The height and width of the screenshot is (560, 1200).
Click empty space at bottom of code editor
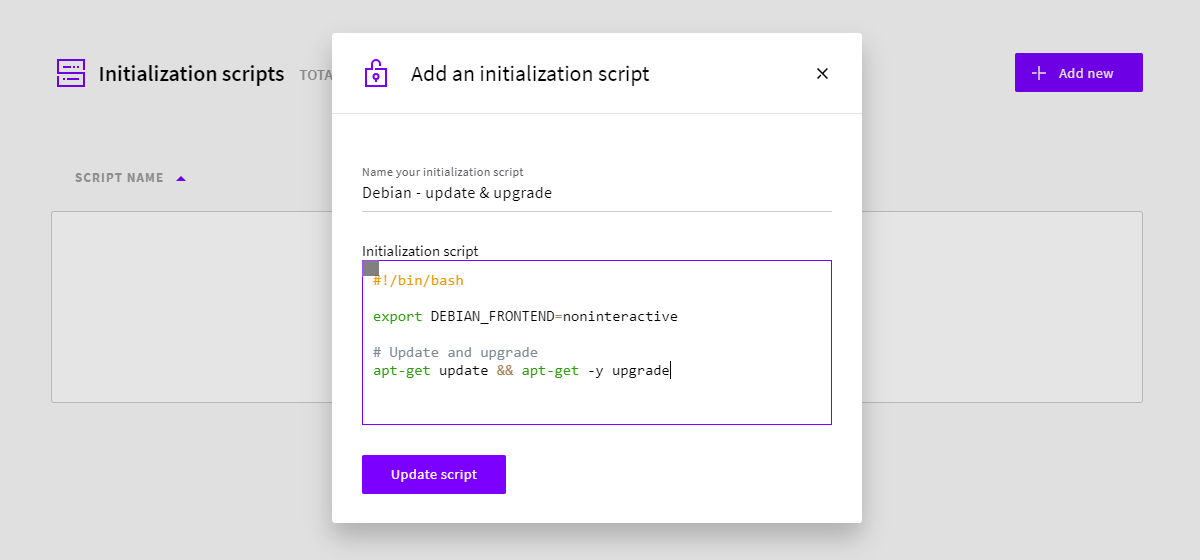(596, 405)
